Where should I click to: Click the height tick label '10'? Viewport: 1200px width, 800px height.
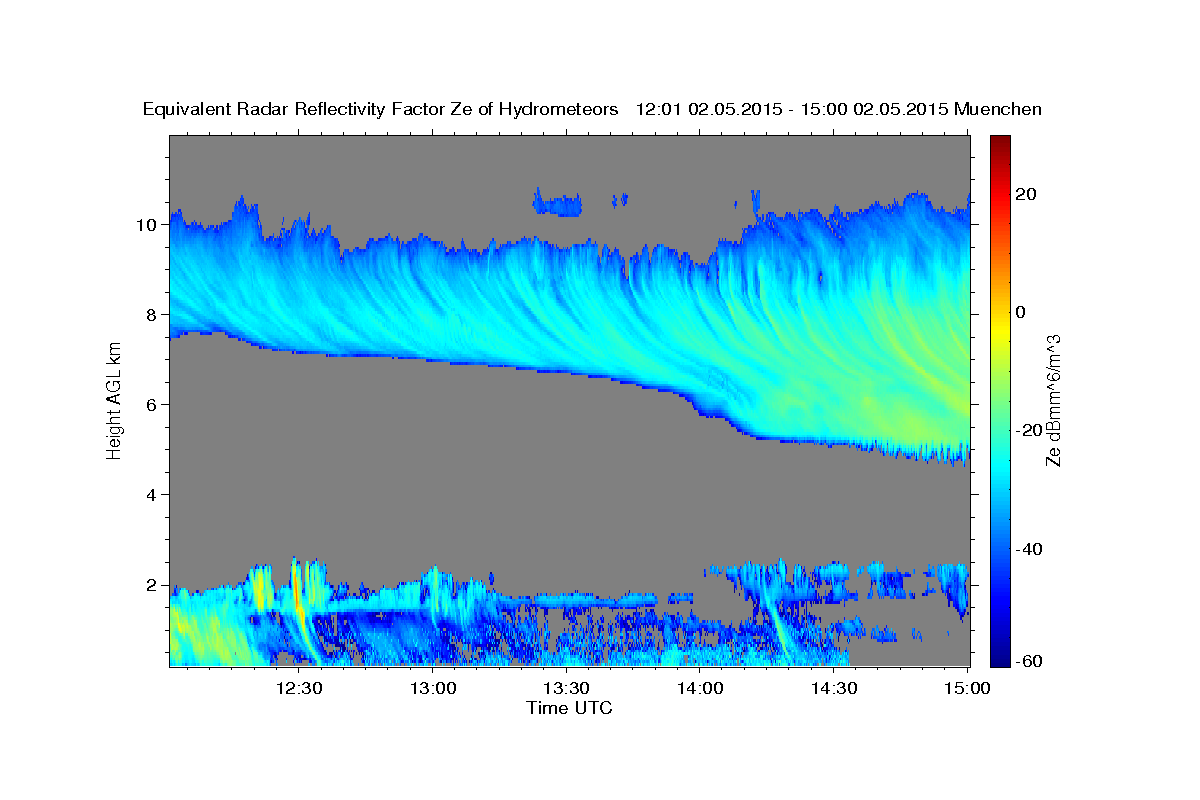point(148,225)
